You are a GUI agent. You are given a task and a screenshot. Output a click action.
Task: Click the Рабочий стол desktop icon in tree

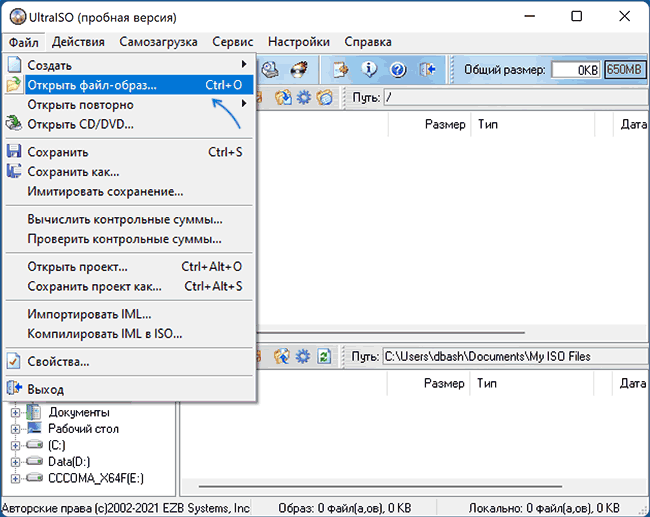click(x=34, y=428)
